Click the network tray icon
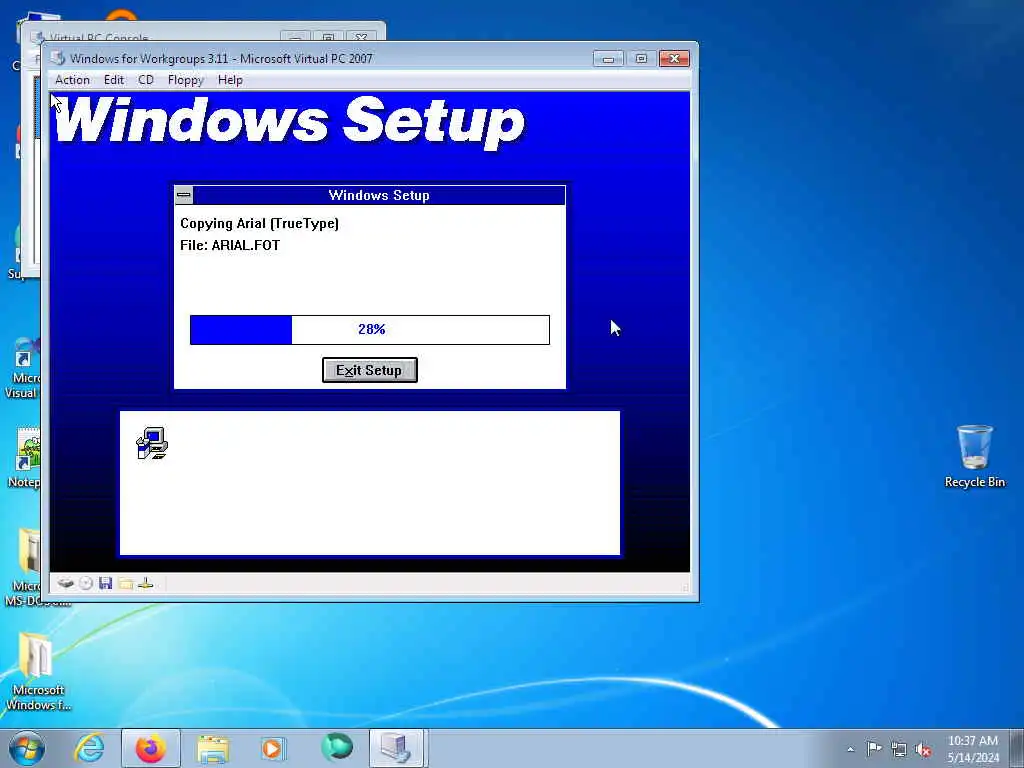Screen dimensions: 1024x768 point(899,749)
